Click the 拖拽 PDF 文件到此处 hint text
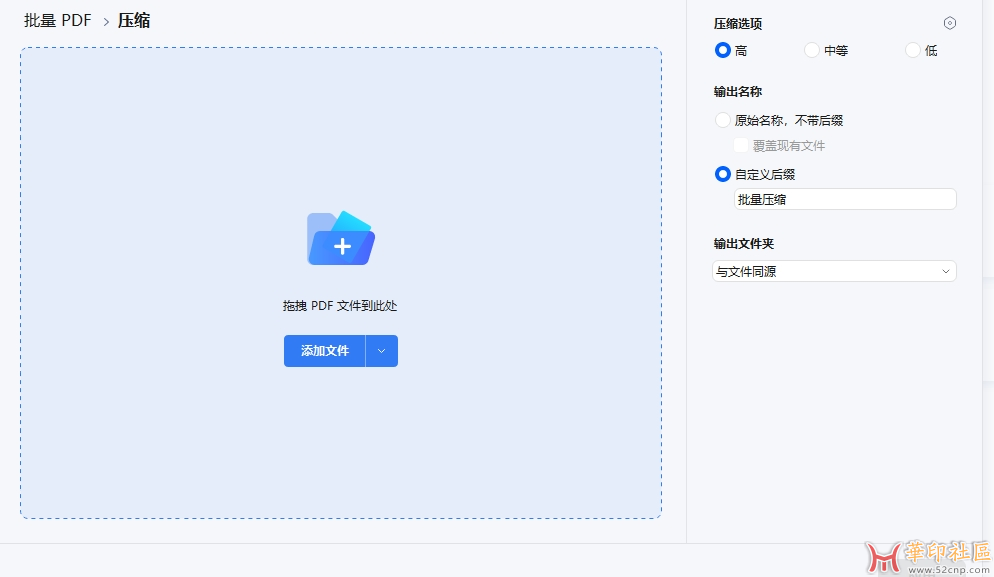The width and height of the screenshot is (994, 577). tap(340, 306)
